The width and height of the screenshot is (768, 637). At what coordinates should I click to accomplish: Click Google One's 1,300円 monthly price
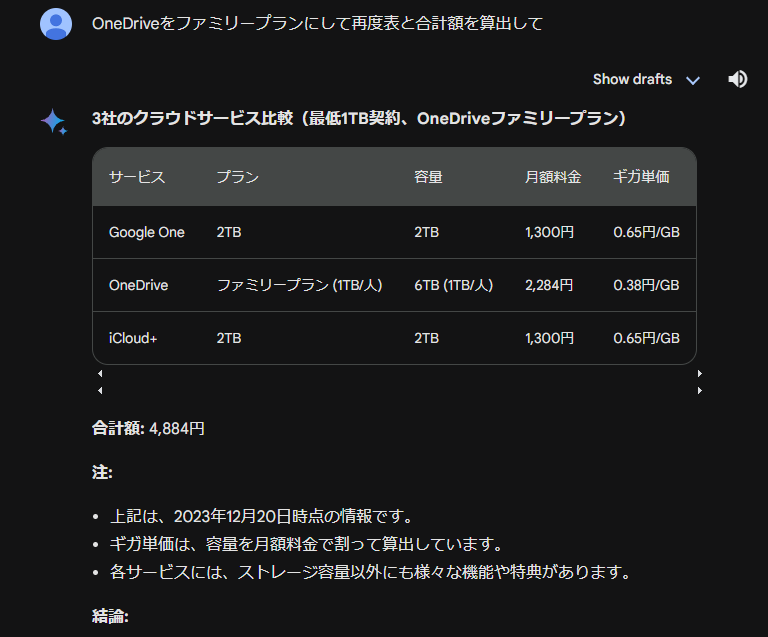click(x=550, y=232)
